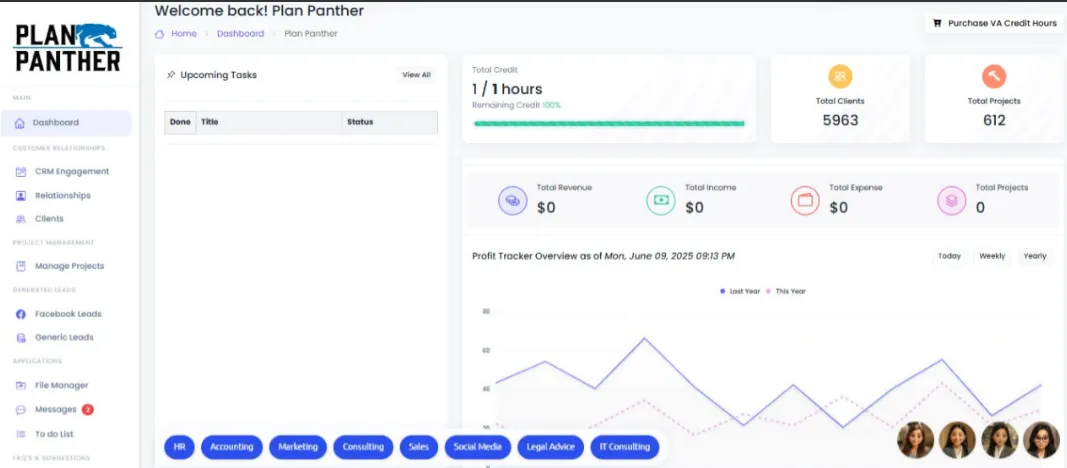Click the HR category pill

click(x=180, y=447)
